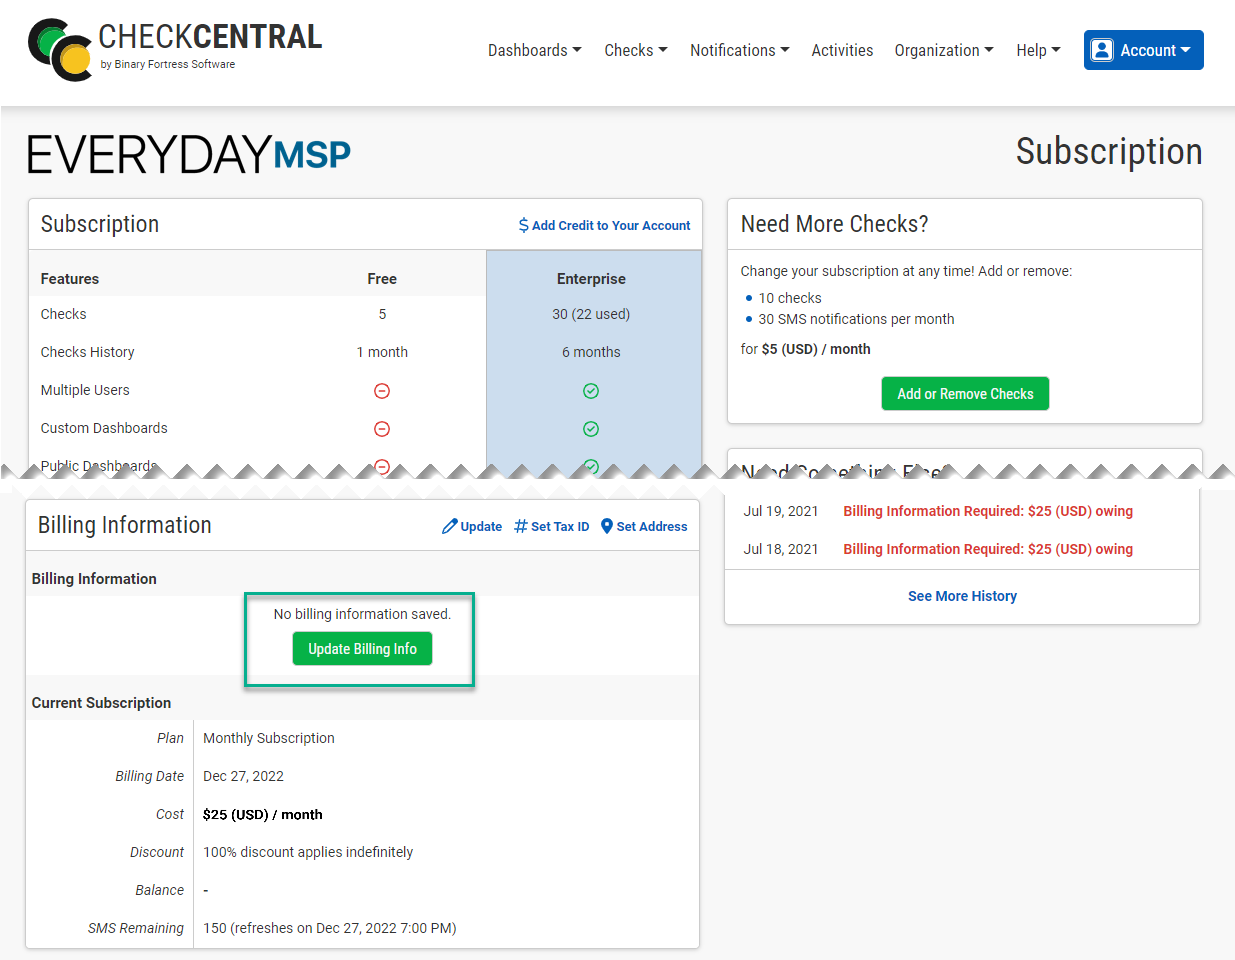Viewport: 1235px width, 960px height.
Task: Open the Account dropdown button
Action: pyautogui.click(x=1144, y=50)
